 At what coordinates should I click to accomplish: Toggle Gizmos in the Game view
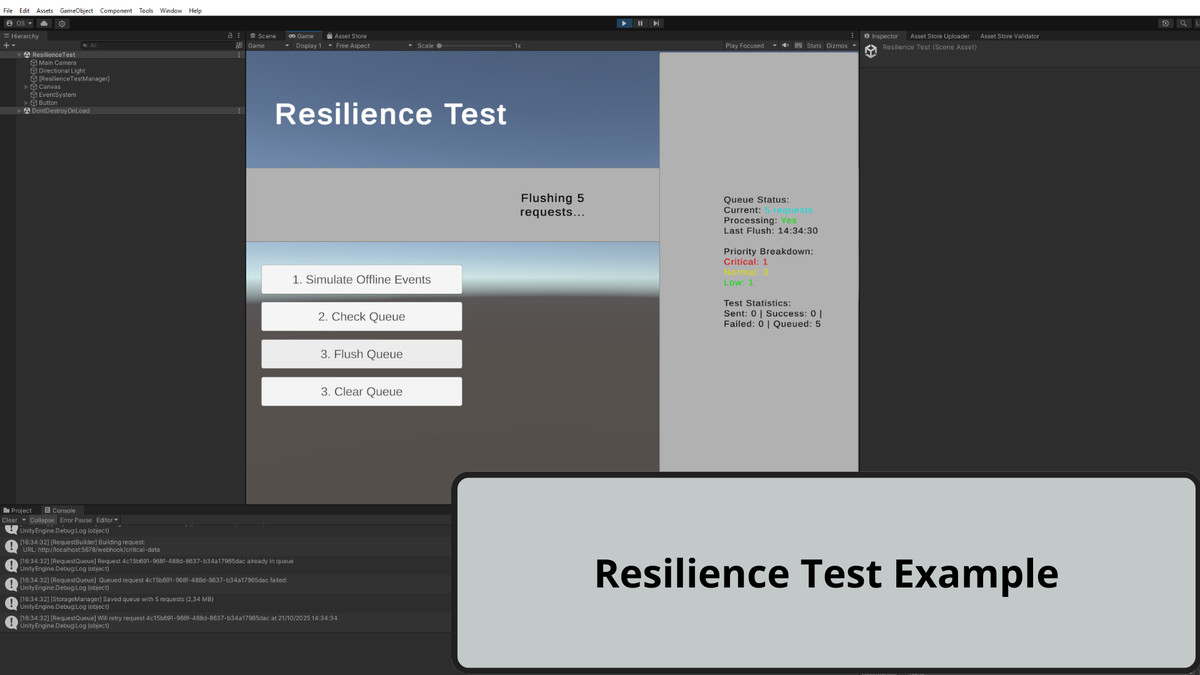(836, 46)
